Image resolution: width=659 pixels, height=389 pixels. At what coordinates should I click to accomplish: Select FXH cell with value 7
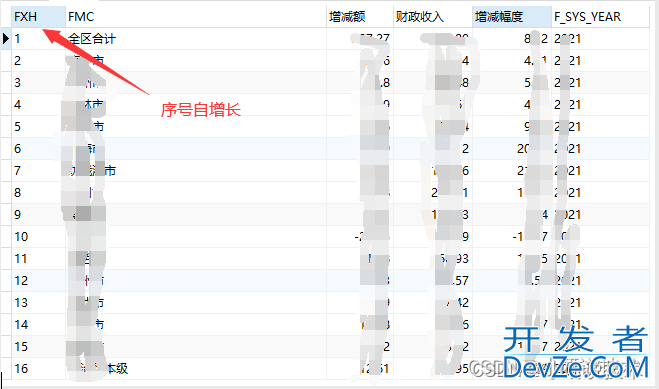coord(38,171)
